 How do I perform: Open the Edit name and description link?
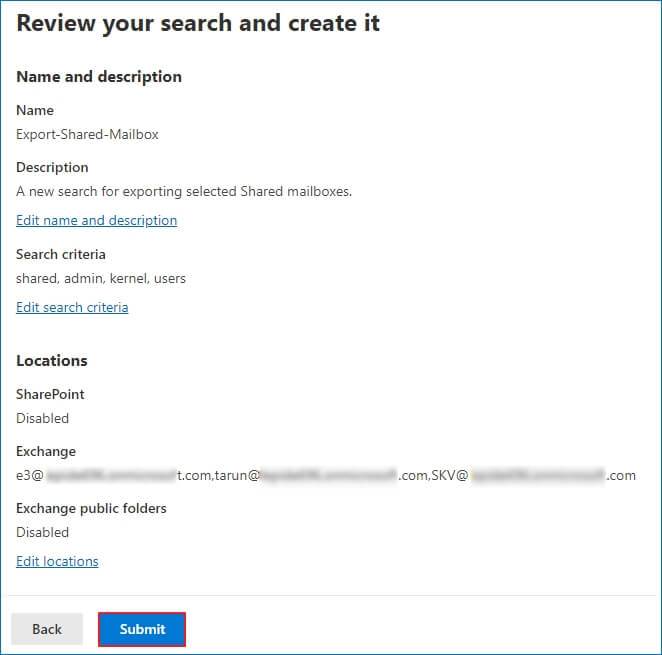tap(96, 220)
